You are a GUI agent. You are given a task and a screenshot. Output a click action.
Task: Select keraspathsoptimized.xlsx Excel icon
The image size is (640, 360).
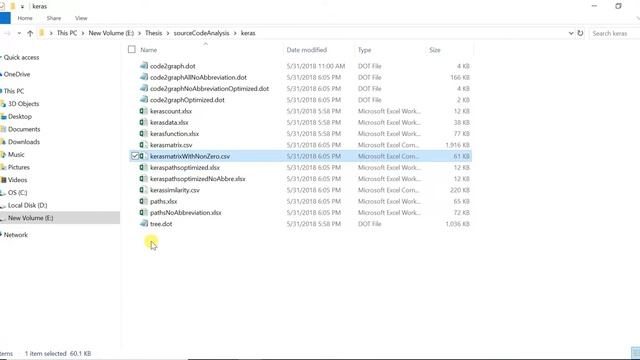click(144, 167)
